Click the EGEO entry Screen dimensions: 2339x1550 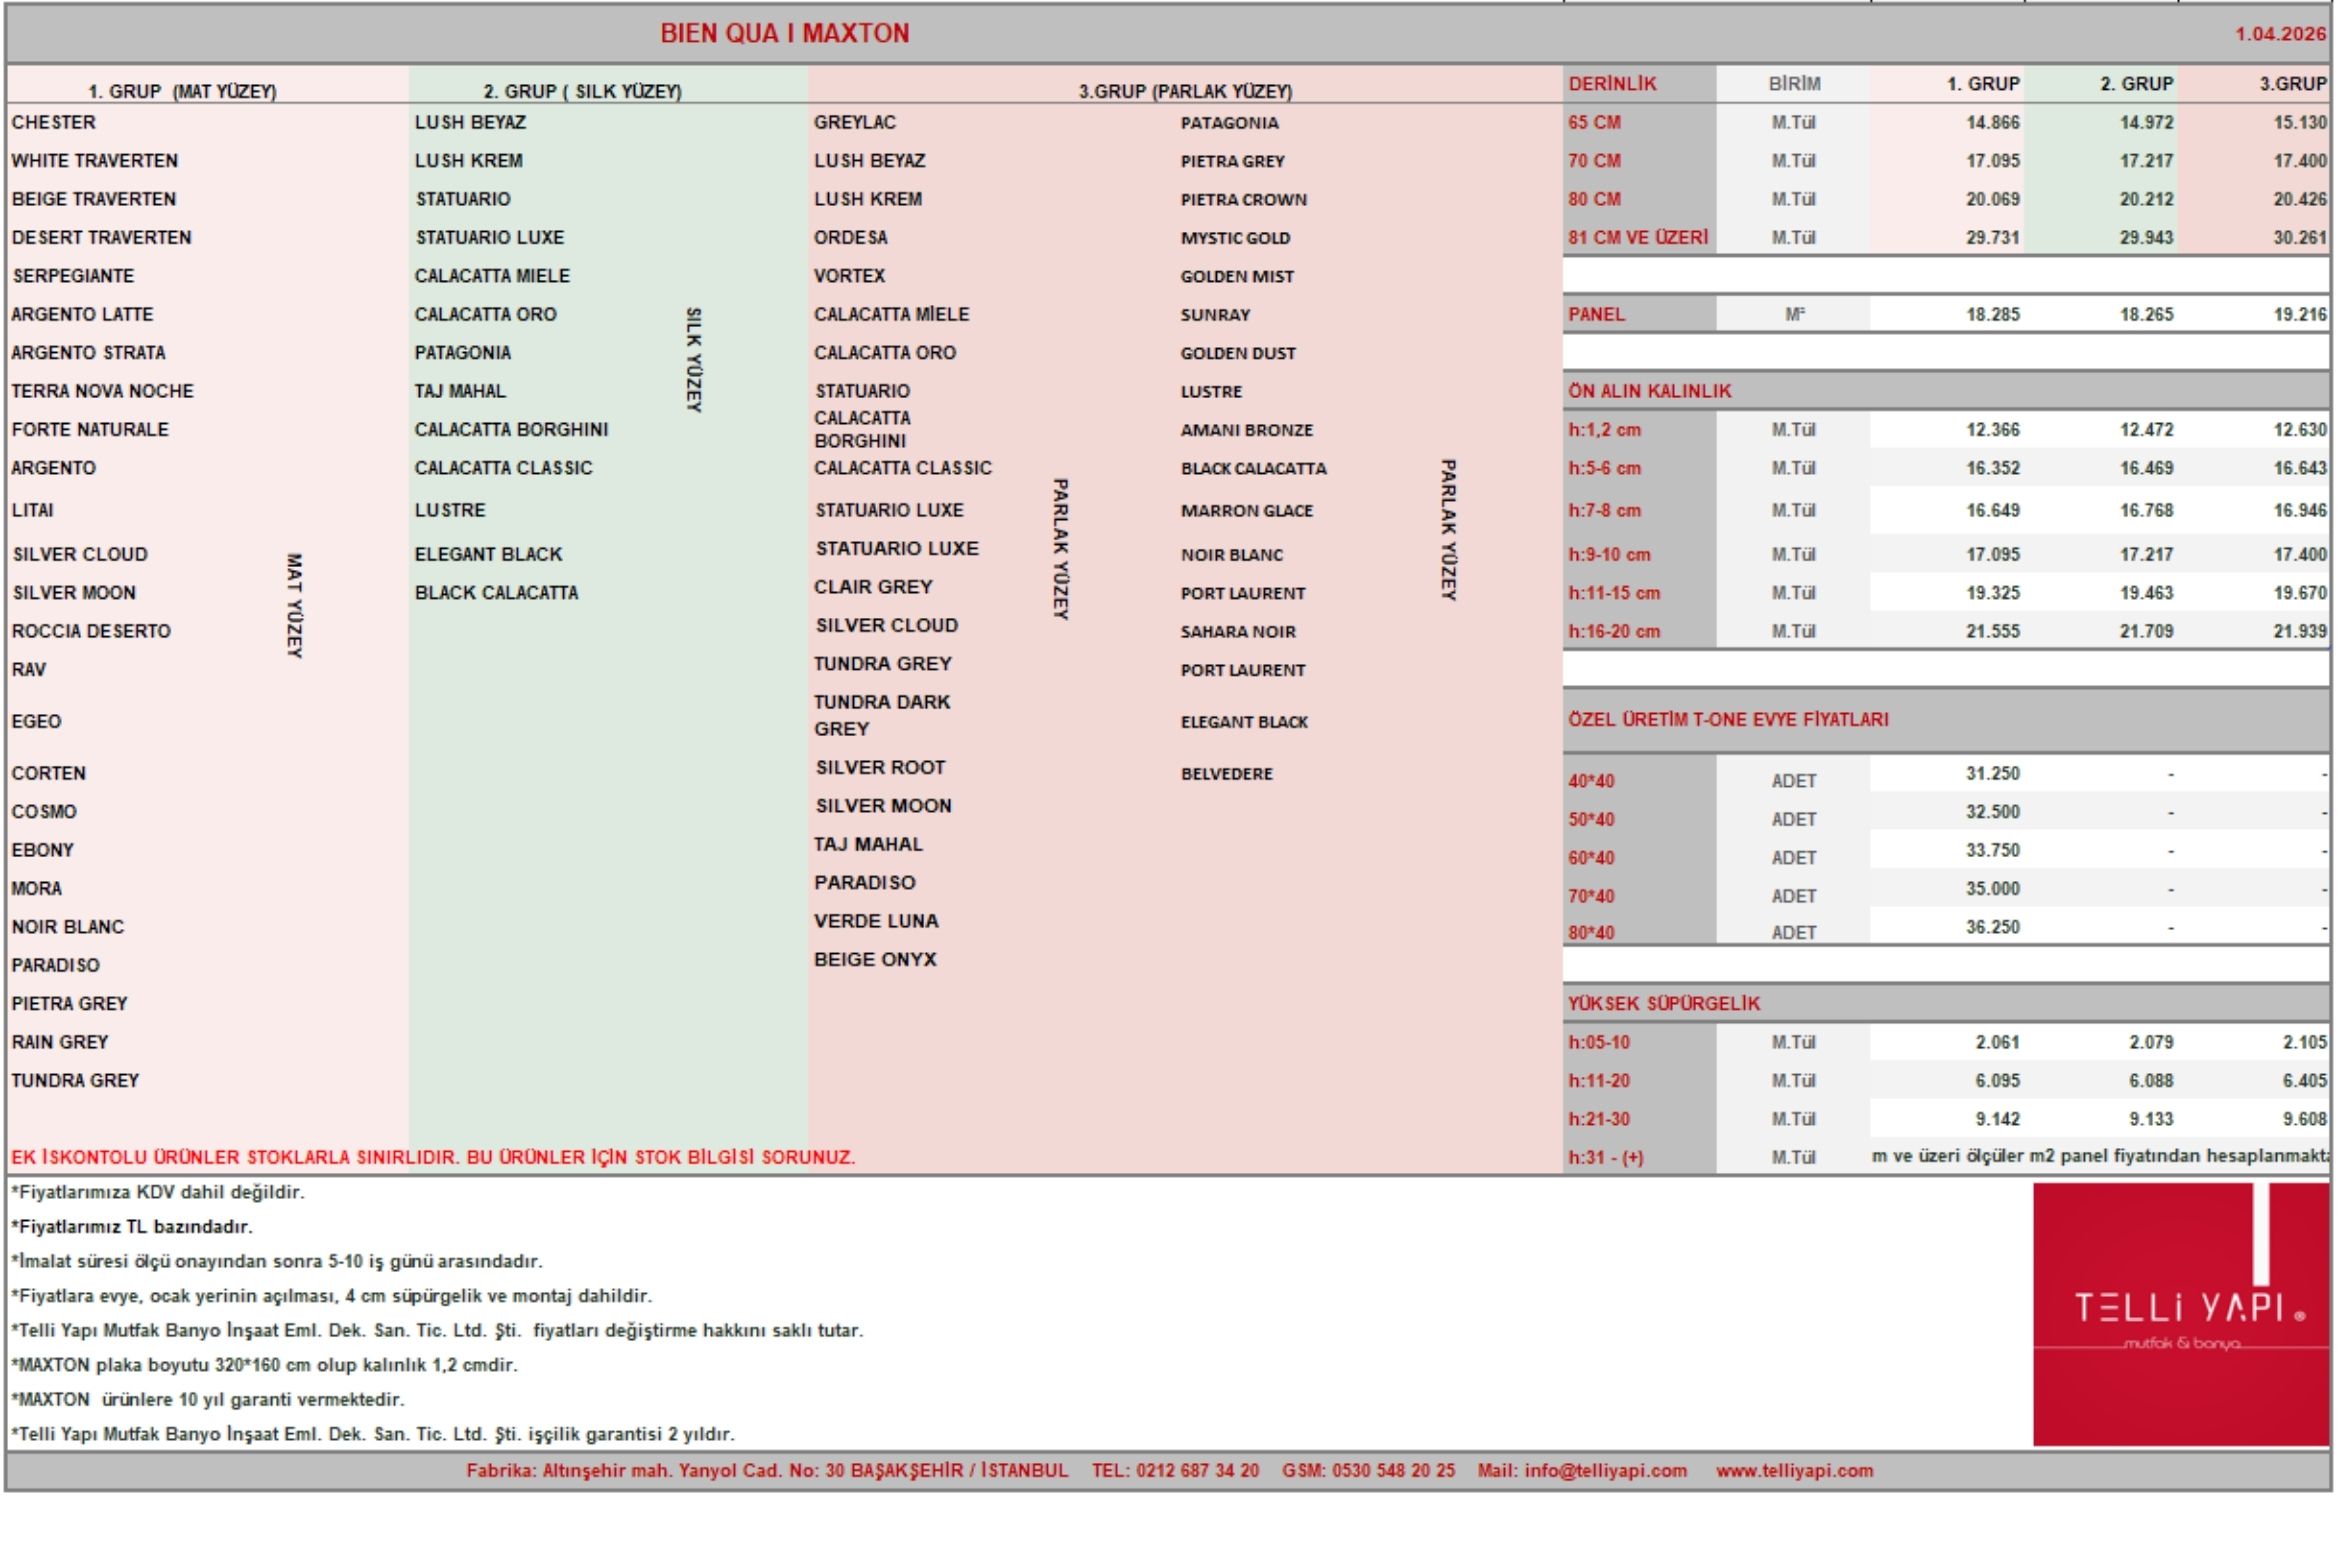[36, 721]
